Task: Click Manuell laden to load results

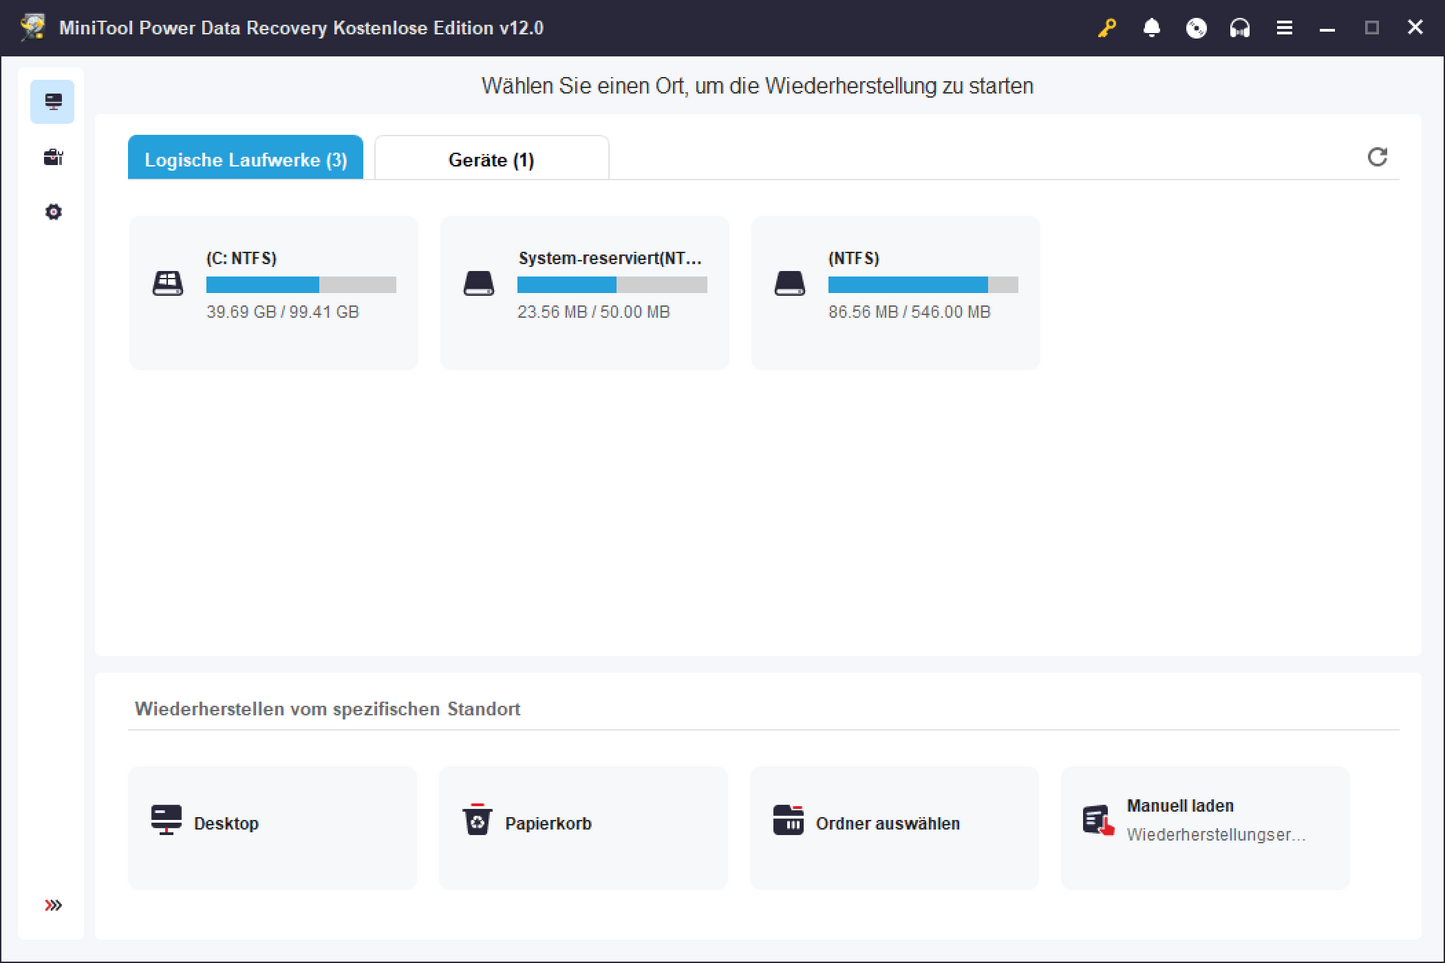Action: point(1205,827)
